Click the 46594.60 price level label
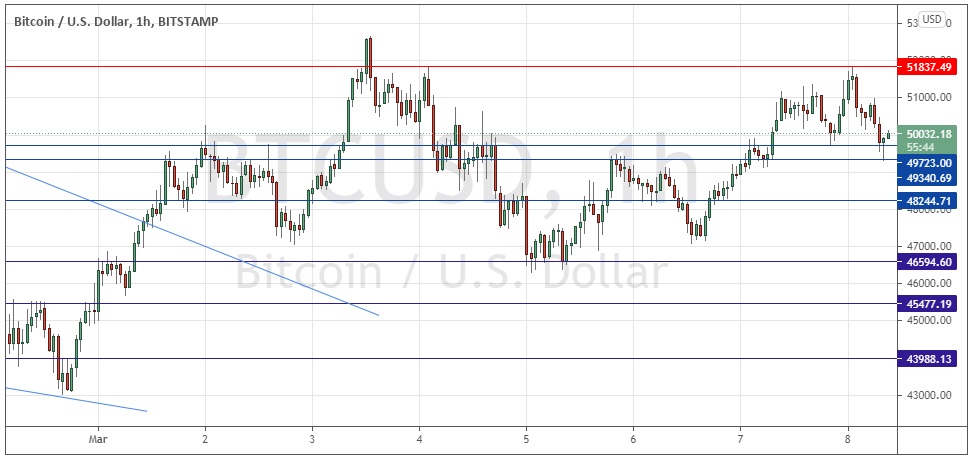The width and height of the screenshot is (974, 461). (x=930, y=262)
